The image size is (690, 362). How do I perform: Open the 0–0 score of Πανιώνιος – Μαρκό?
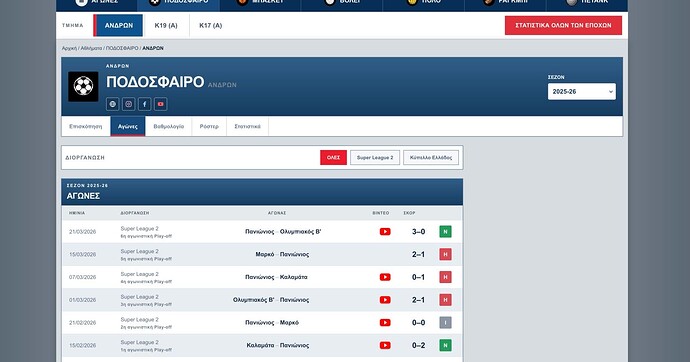[x=418, y=323]
